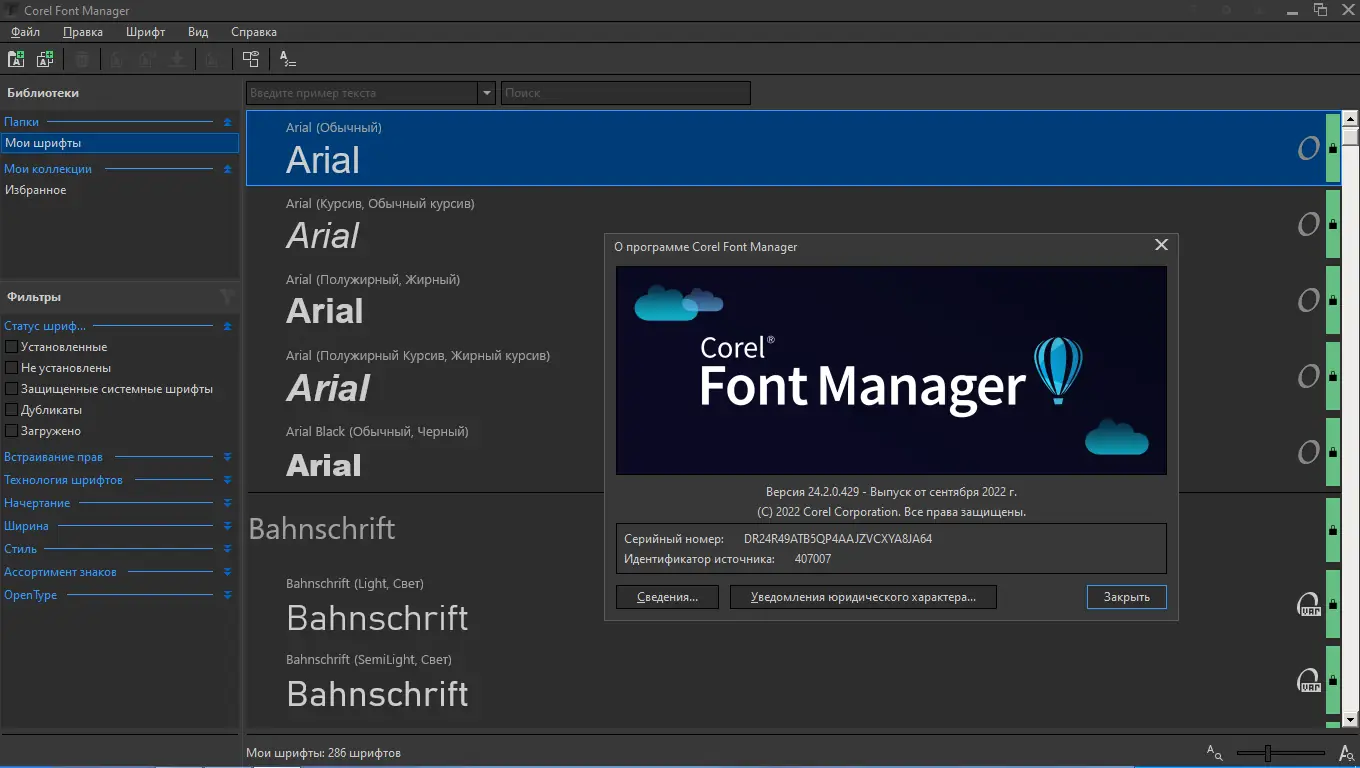
Task: Click lock icon on Arial Black row
Action: point(1333,453)
